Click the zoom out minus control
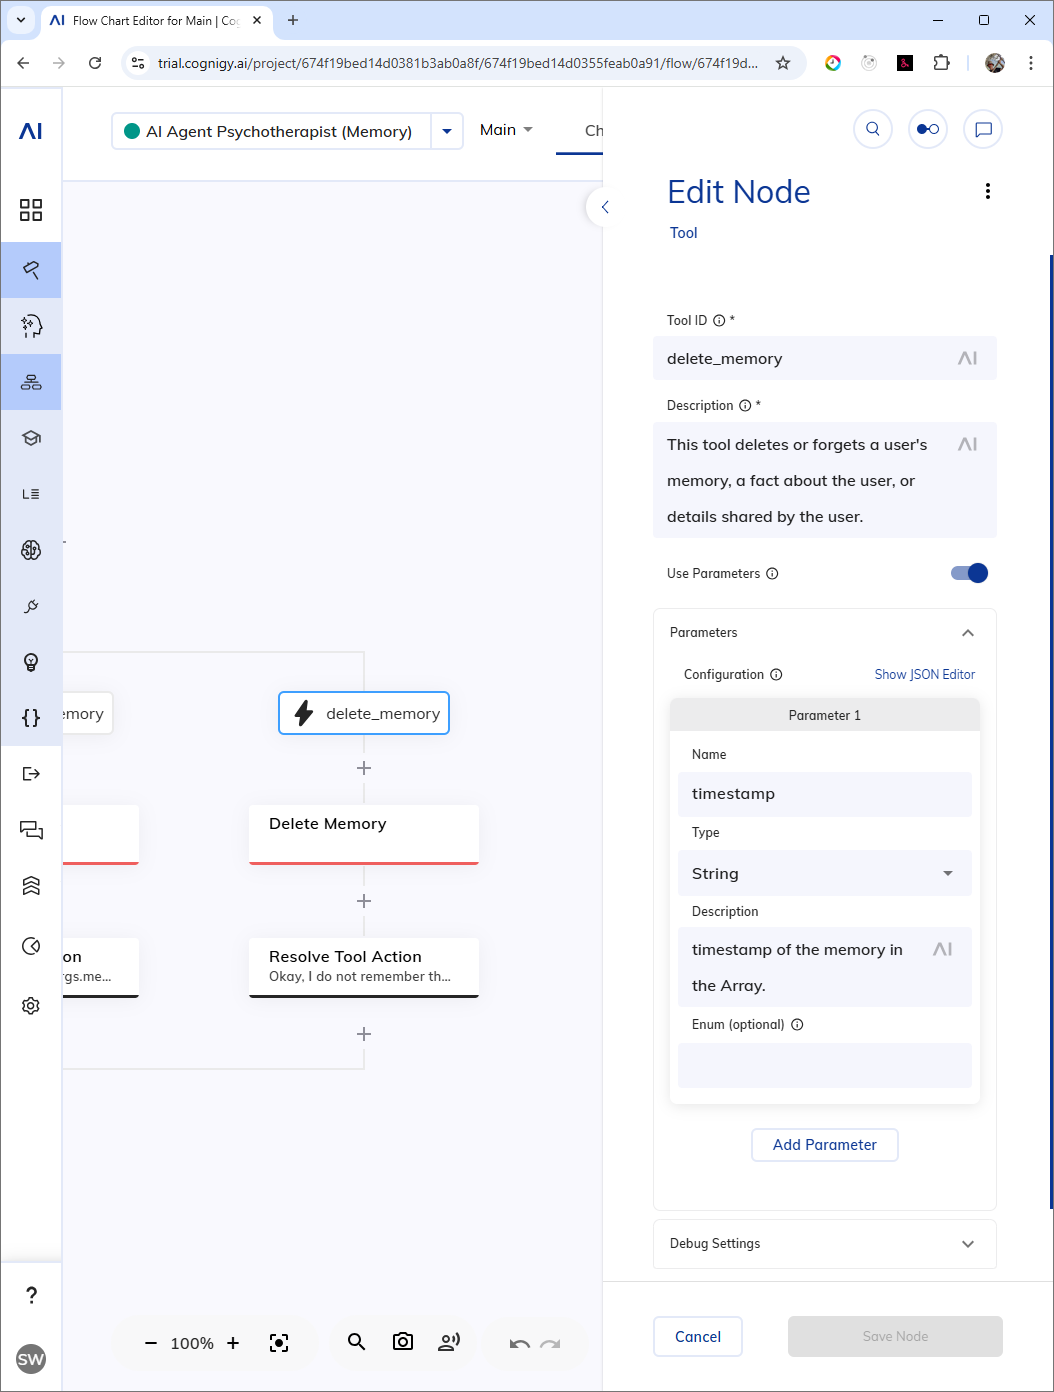The width and height of the screenshot is (1054, 1392). point(151,1343)
